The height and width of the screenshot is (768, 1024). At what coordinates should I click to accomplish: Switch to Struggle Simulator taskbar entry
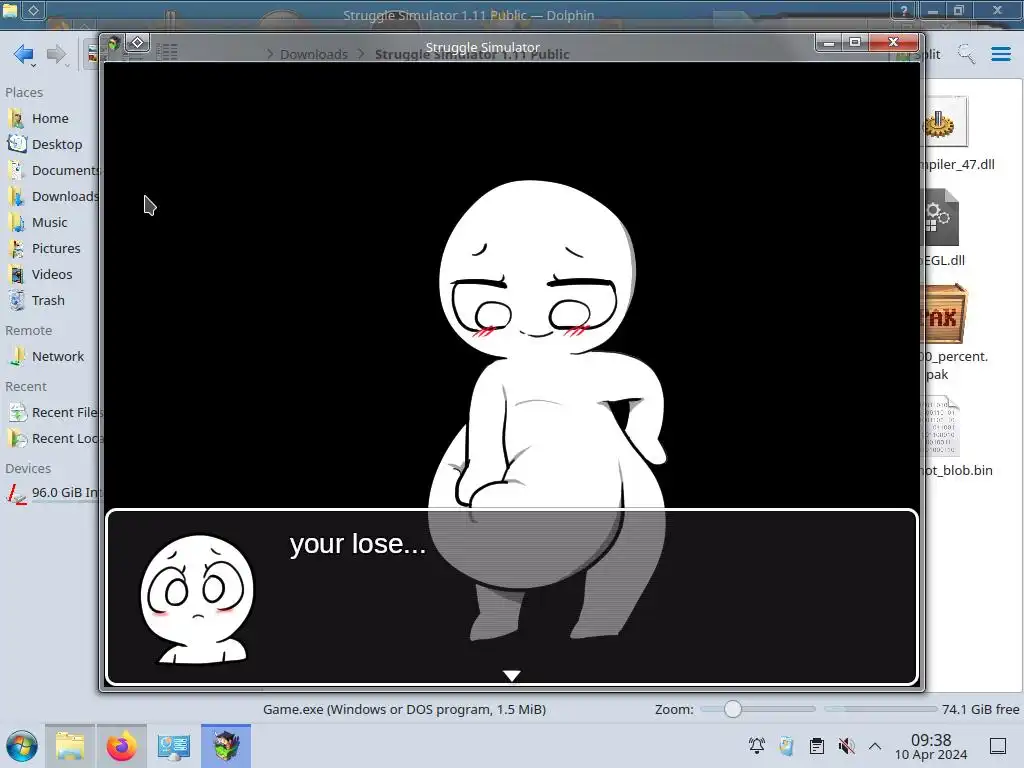click(226, 746)
